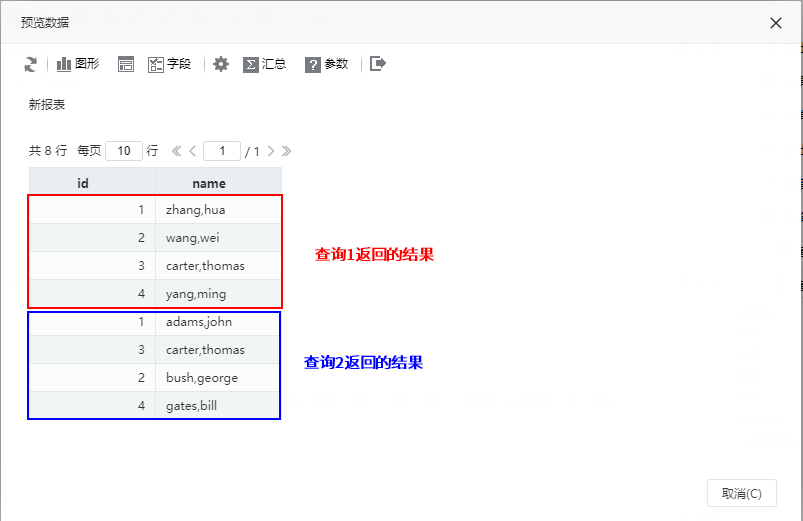Click the id cell next to bush,george
The height and width of the screenshot is (521, 803).
tap(92, 378)
